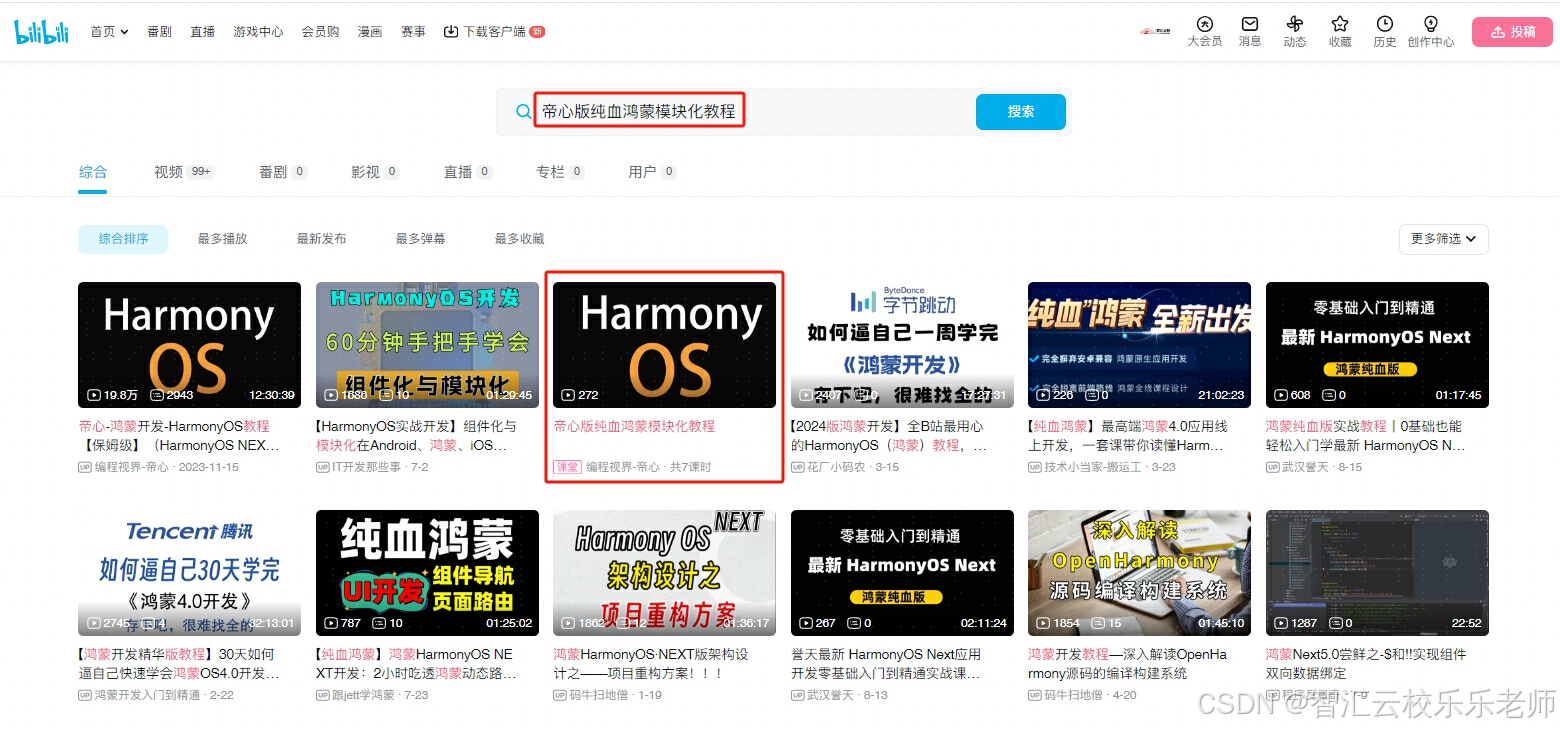This screenshot has height=731, width=1560.
Task: Open the 鸿蒙Next5.0尝鲜之 video title
Action: (x=1366, y=663)
